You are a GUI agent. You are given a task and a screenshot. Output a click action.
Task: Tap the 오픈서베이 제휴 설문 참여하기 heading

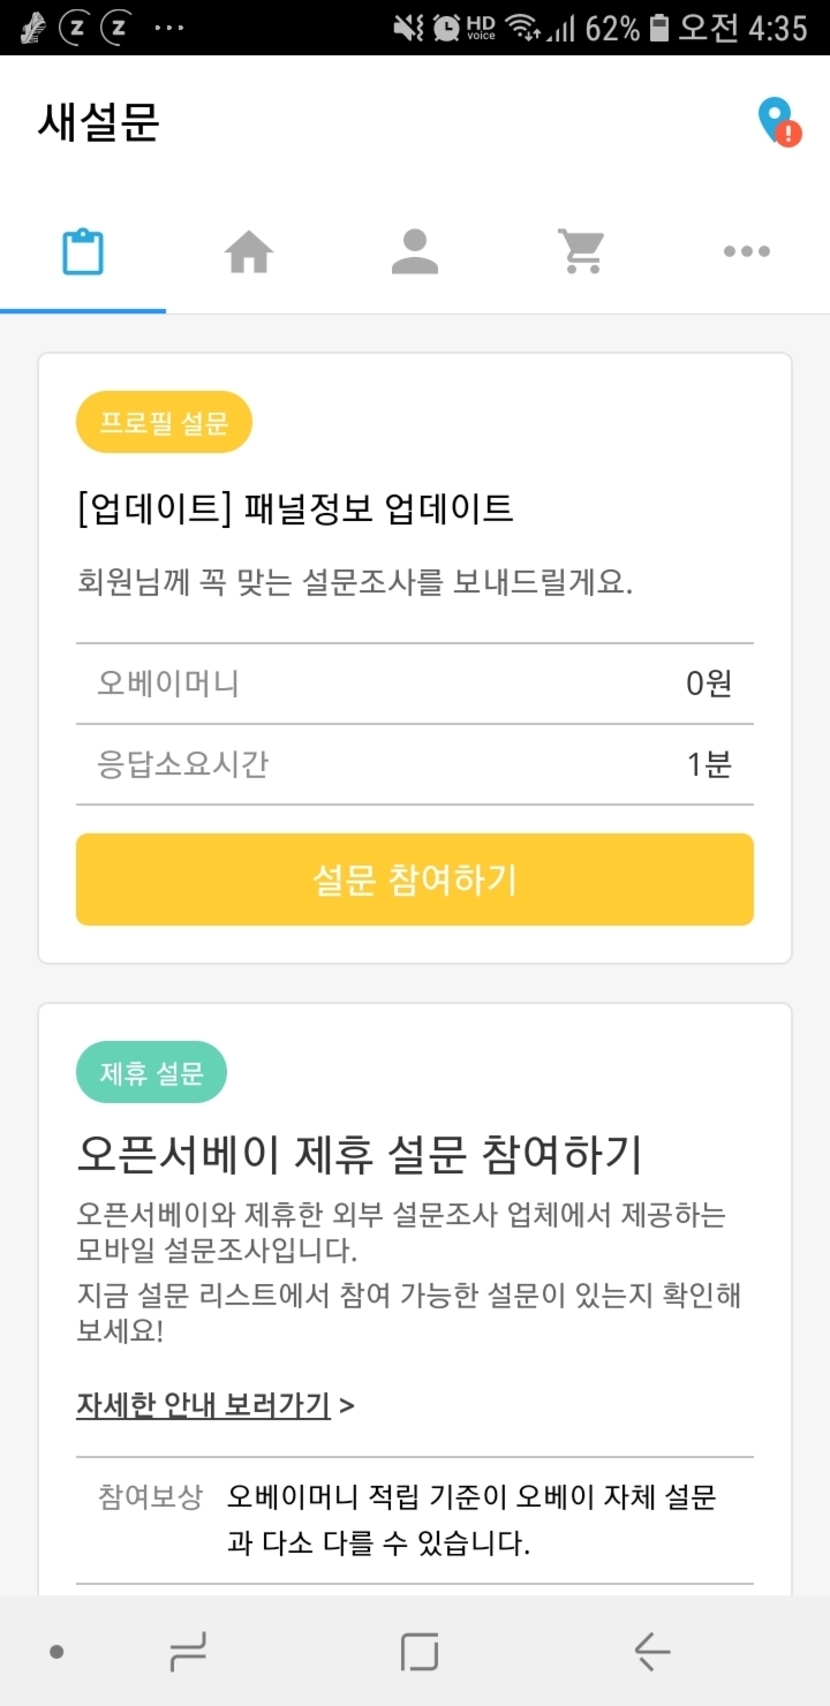click(x=360, y=1154)
